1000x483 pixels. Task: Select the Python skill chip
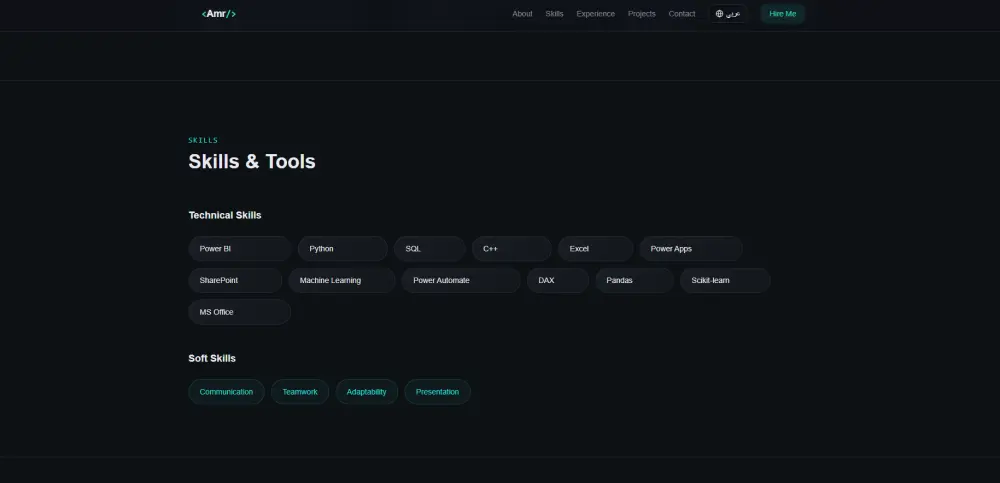coord(342,249)
